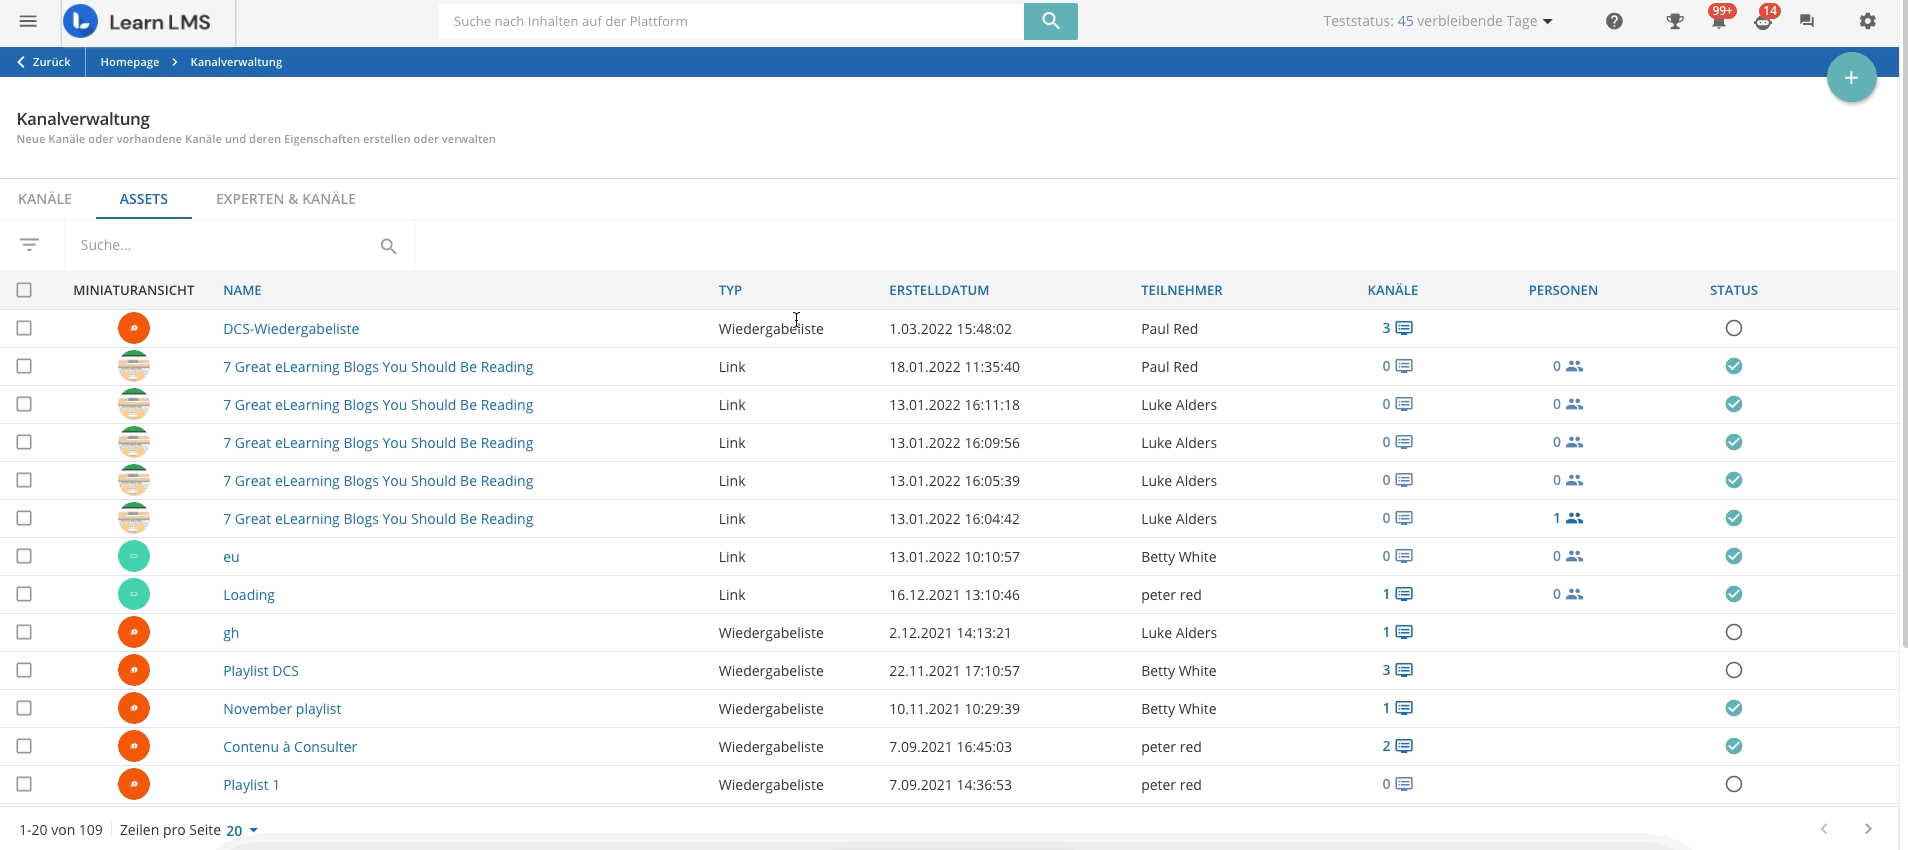Open the table filter icon
Viewport: 1908px width, 850px height.
pos(29,245)
